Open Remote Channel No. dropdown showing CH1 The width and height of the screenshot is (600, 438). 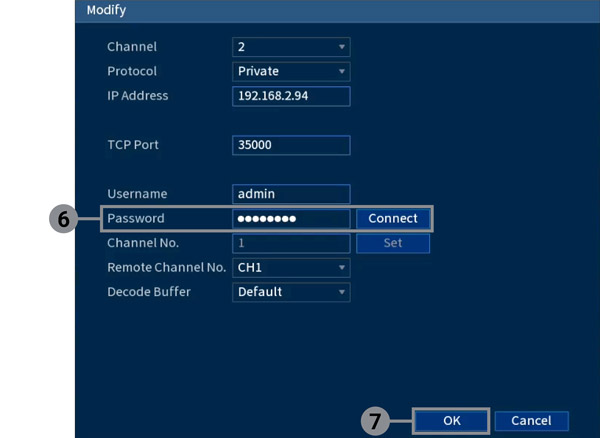[x=290, y=268]
